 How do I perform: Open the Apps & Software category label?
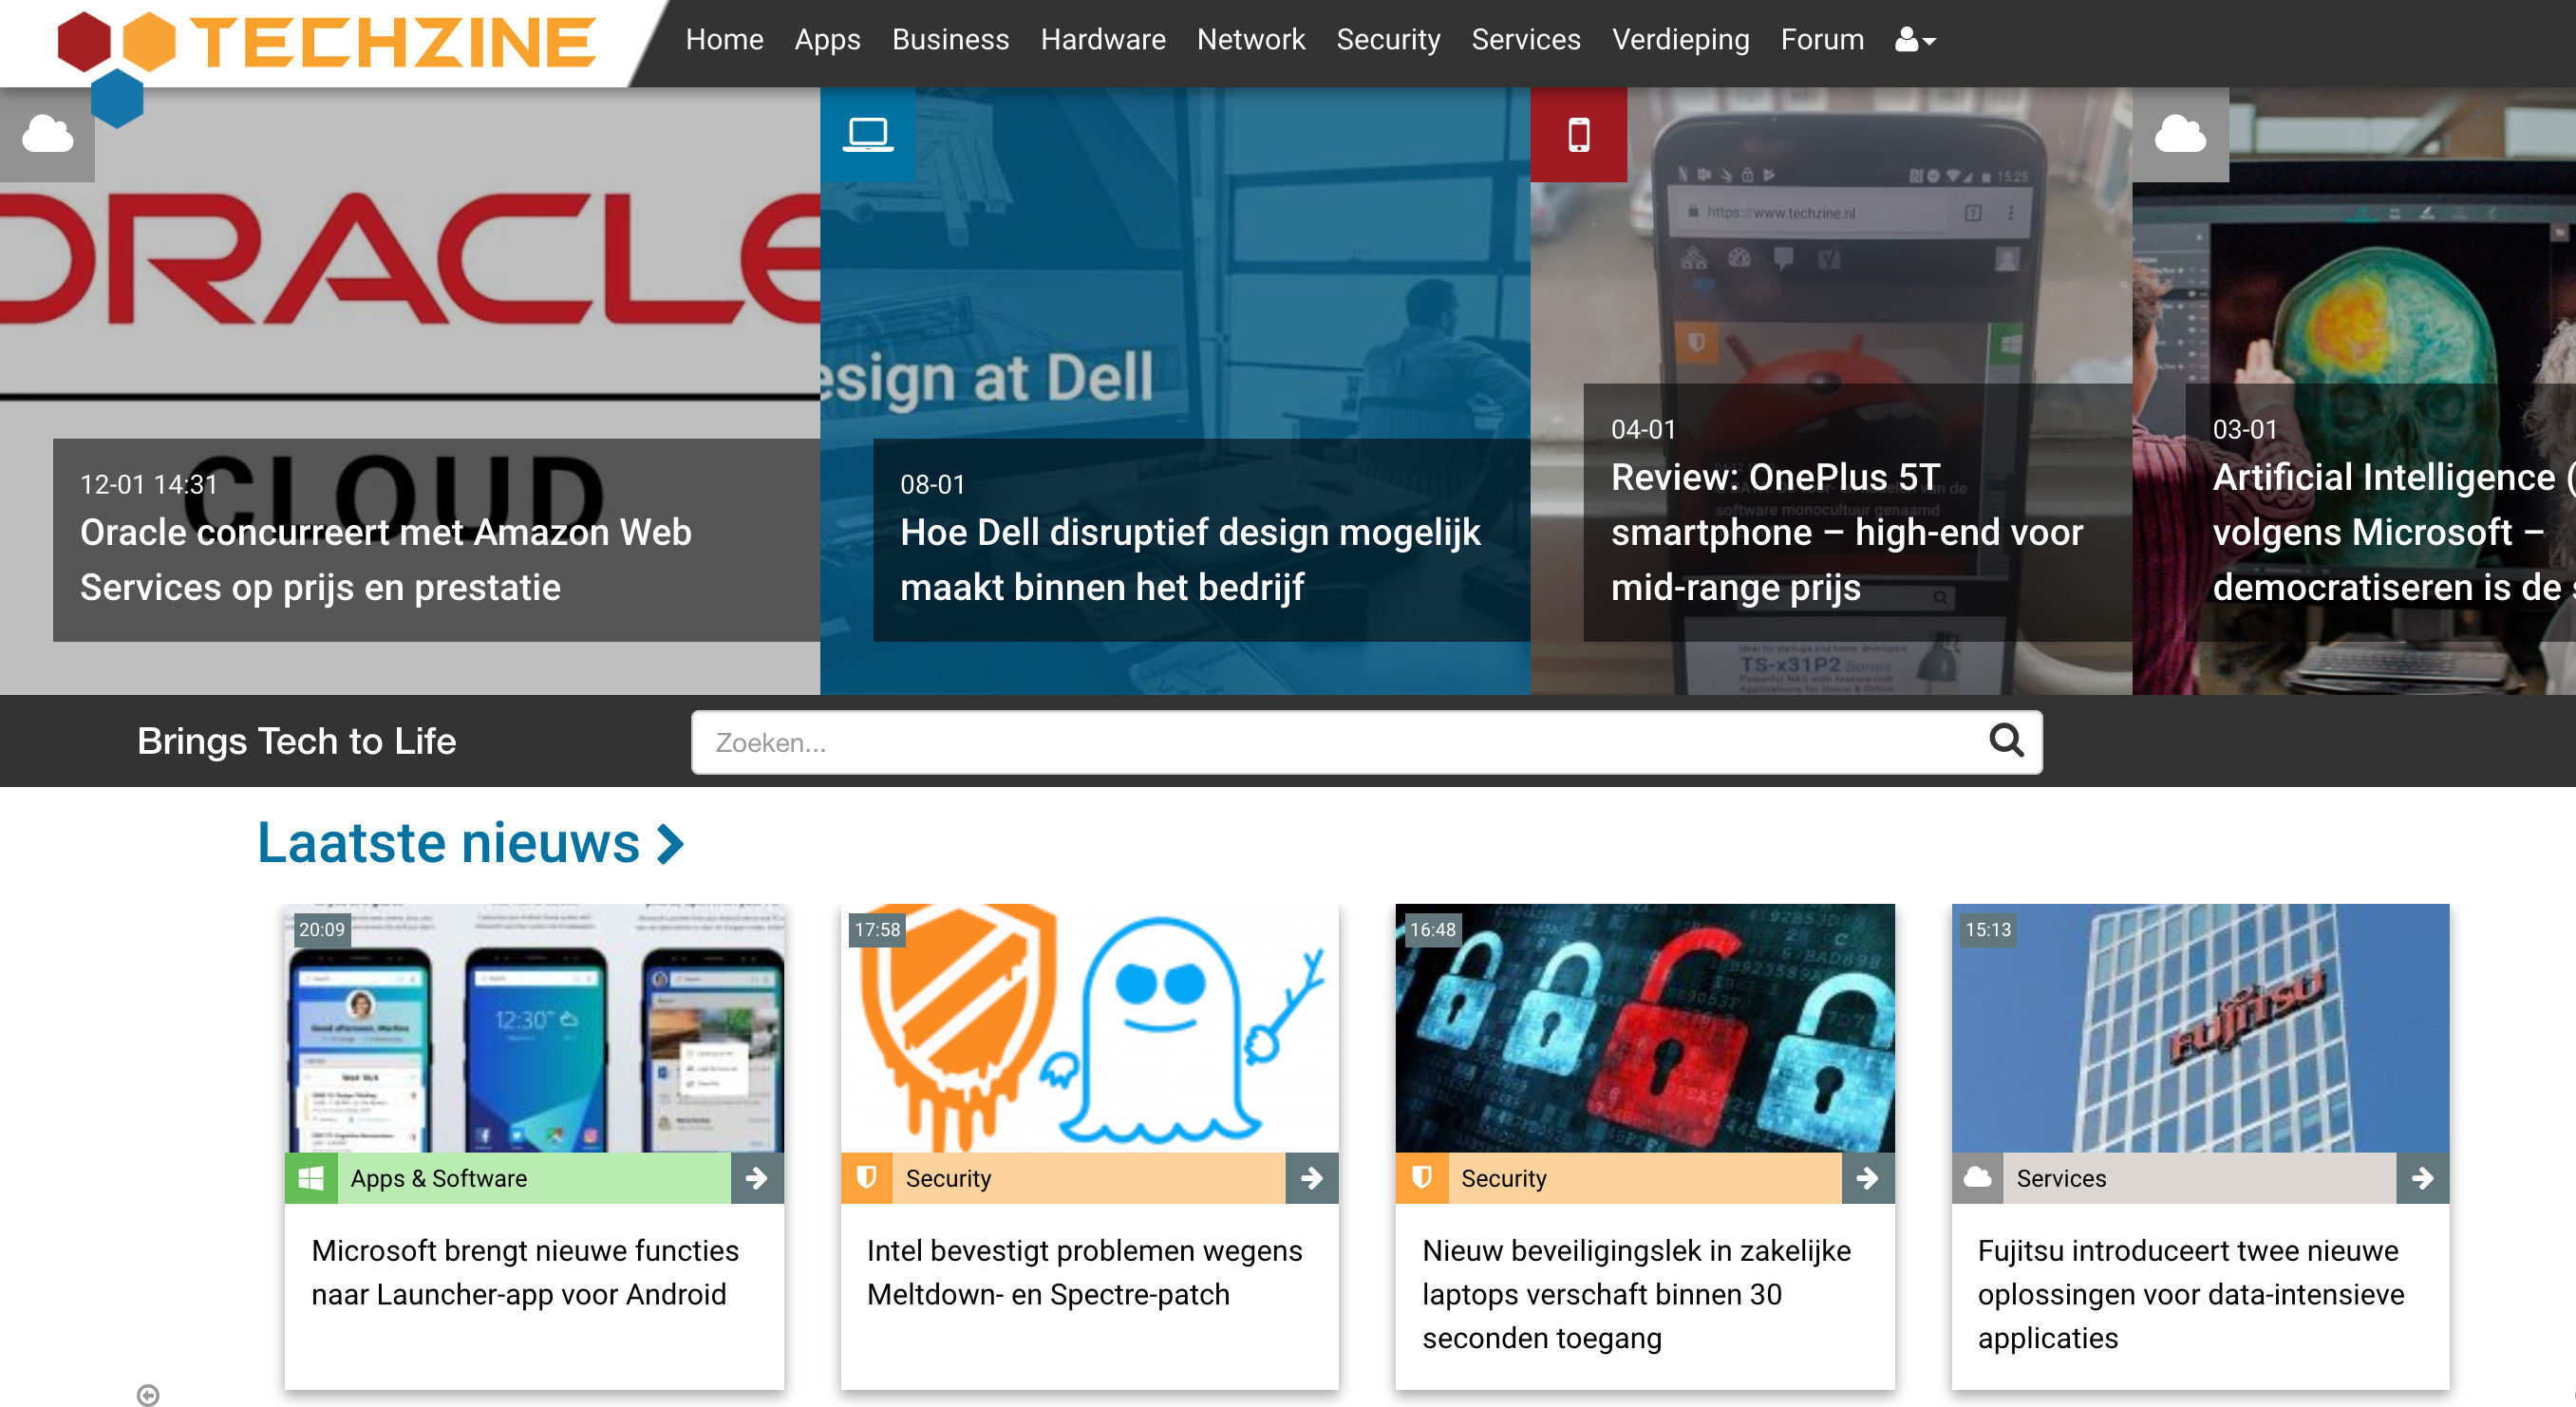pos(438,1178)
